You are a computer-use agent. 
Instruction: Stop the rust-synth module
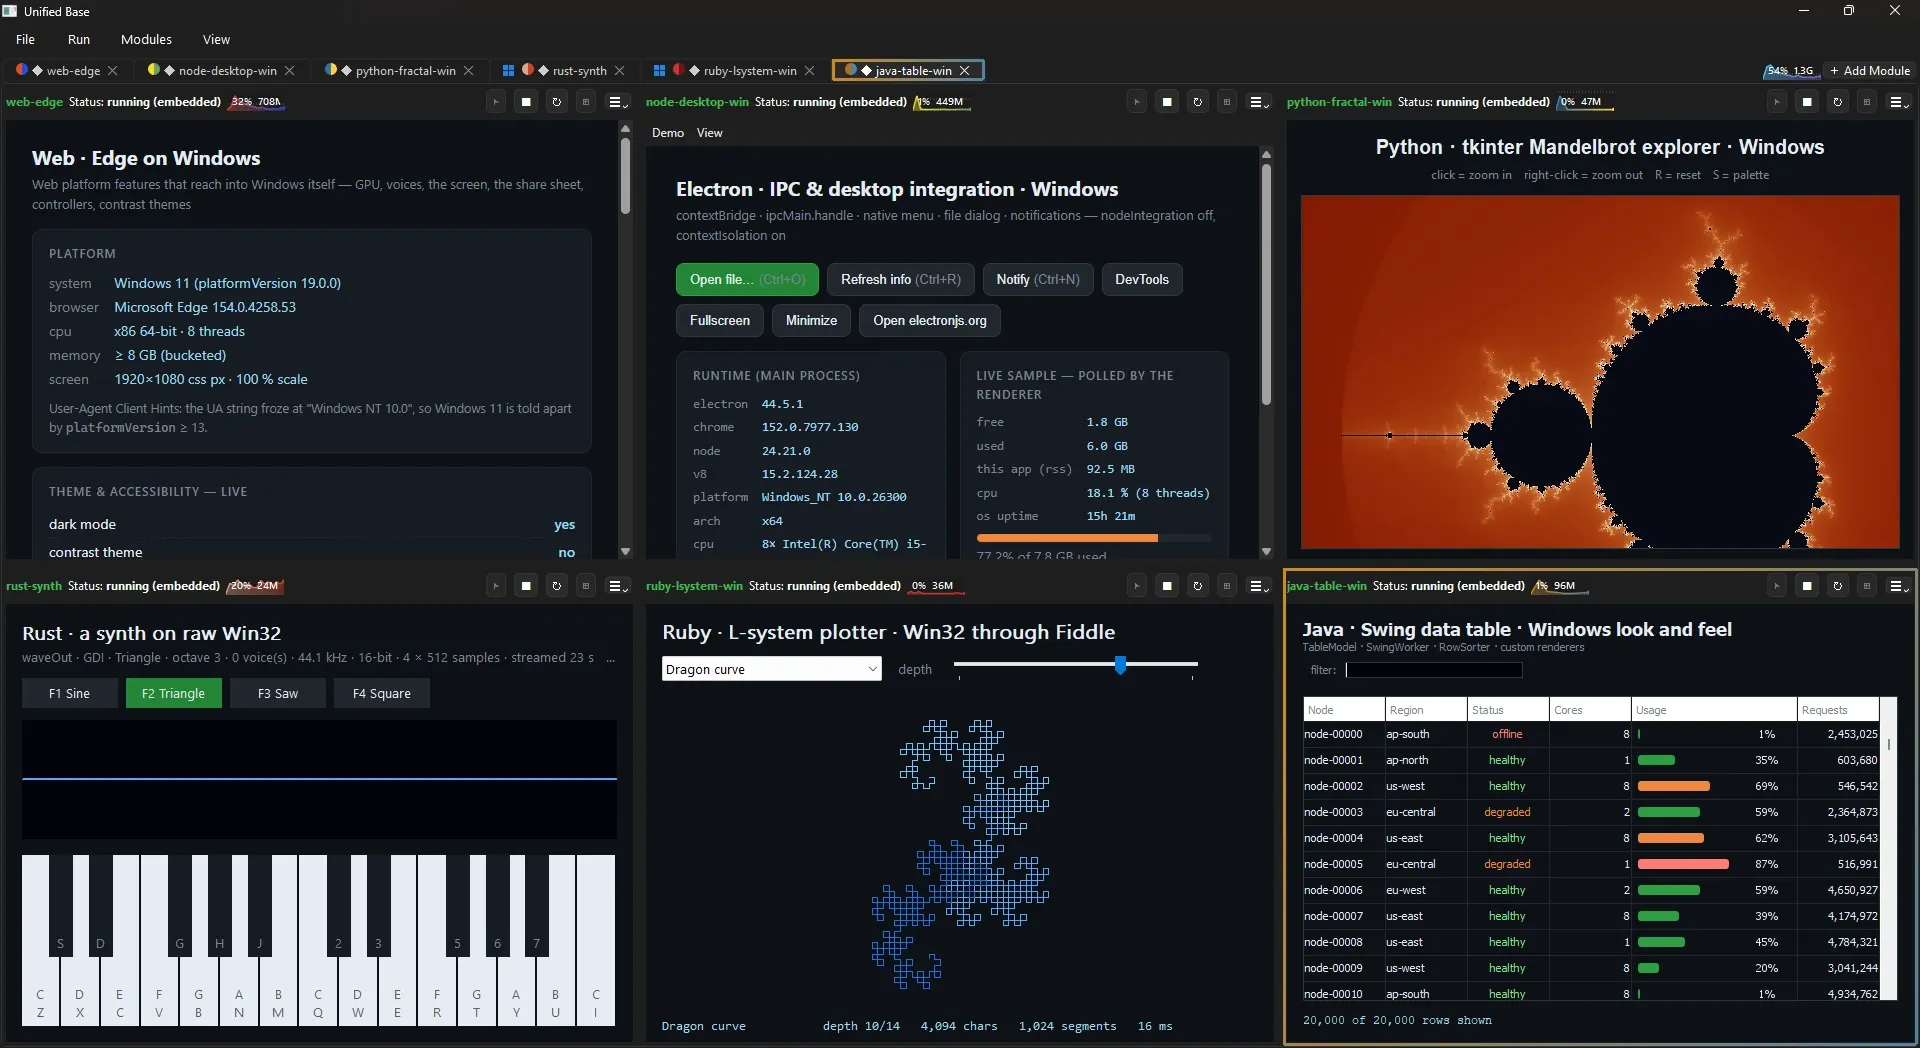click(526, 586)
